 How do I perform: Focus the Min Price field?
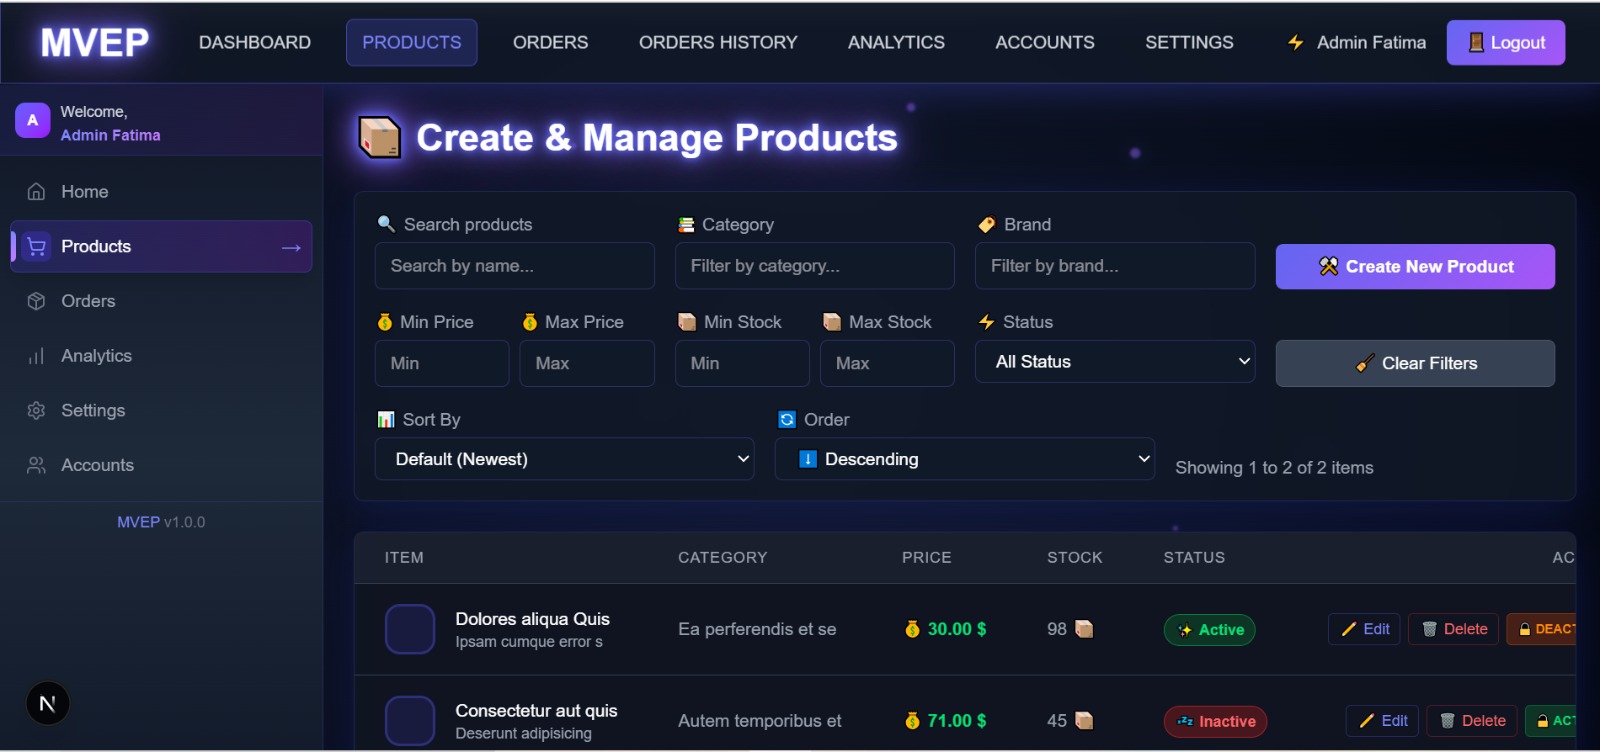coord(442,363)
